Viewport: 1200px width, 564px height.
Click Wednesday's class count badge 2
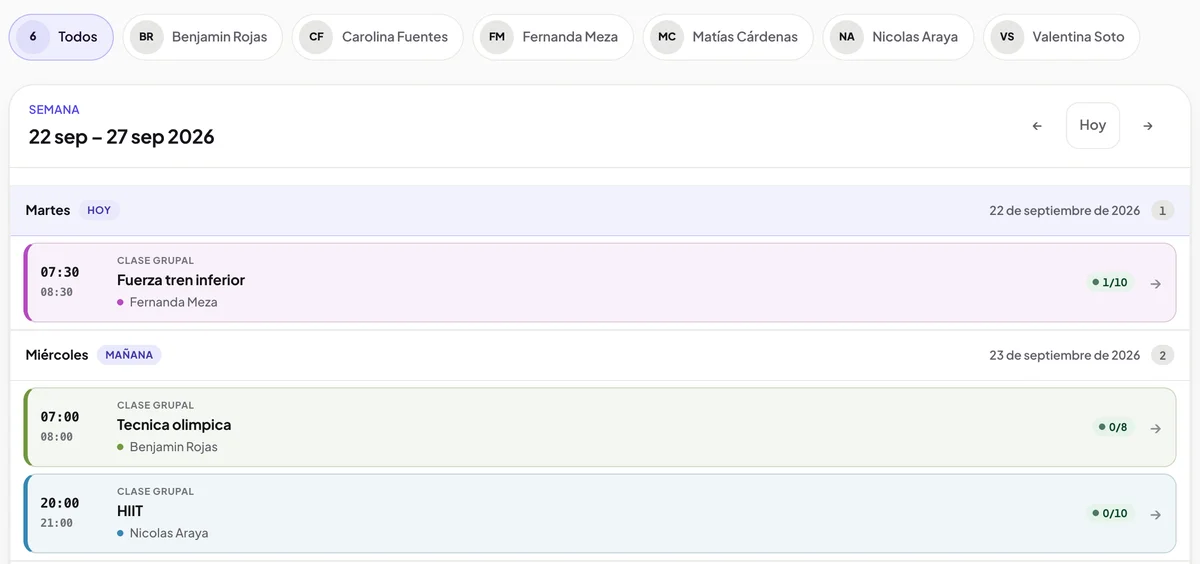click(1163, 355)
